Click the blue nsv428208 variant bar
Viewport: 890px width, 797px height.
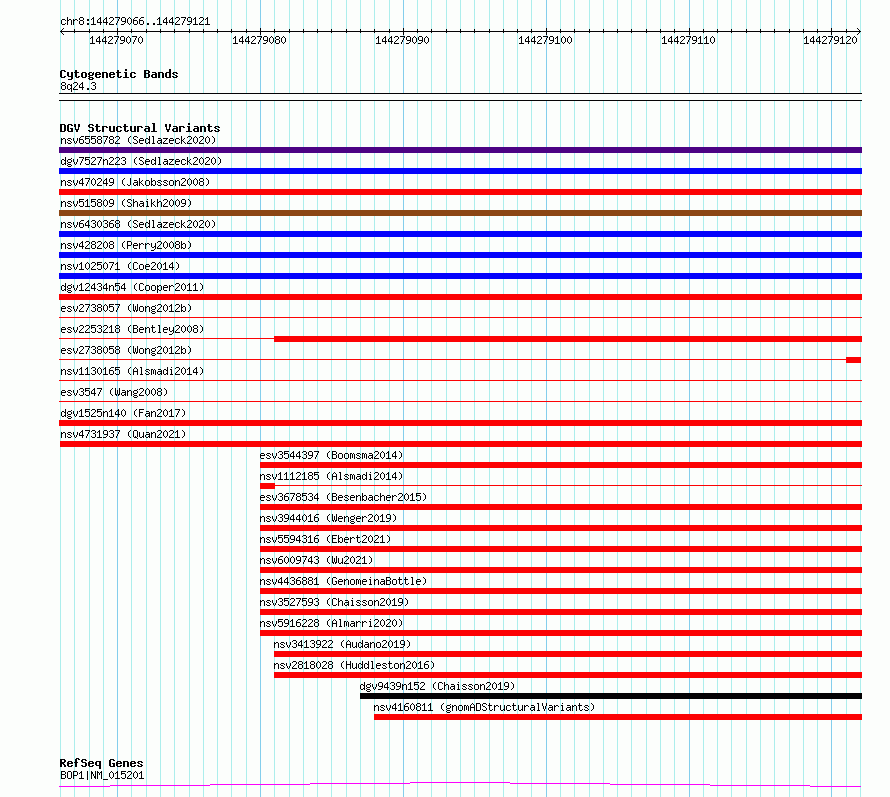point(460,255)
